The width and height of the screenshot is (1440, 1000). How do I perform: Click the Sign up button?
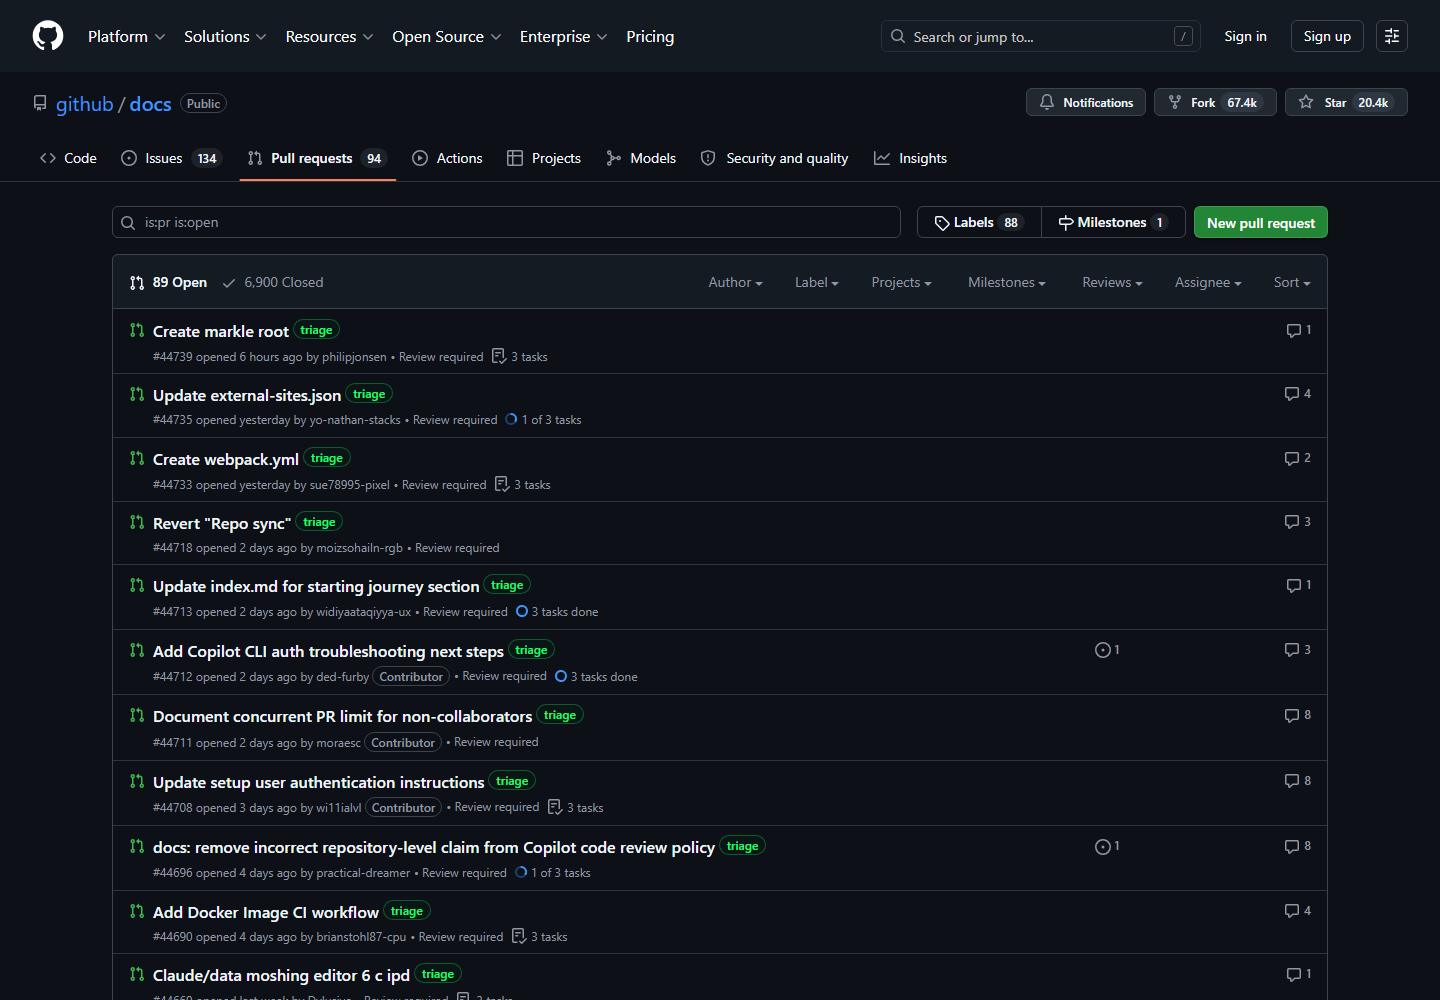click(1327, 36)
